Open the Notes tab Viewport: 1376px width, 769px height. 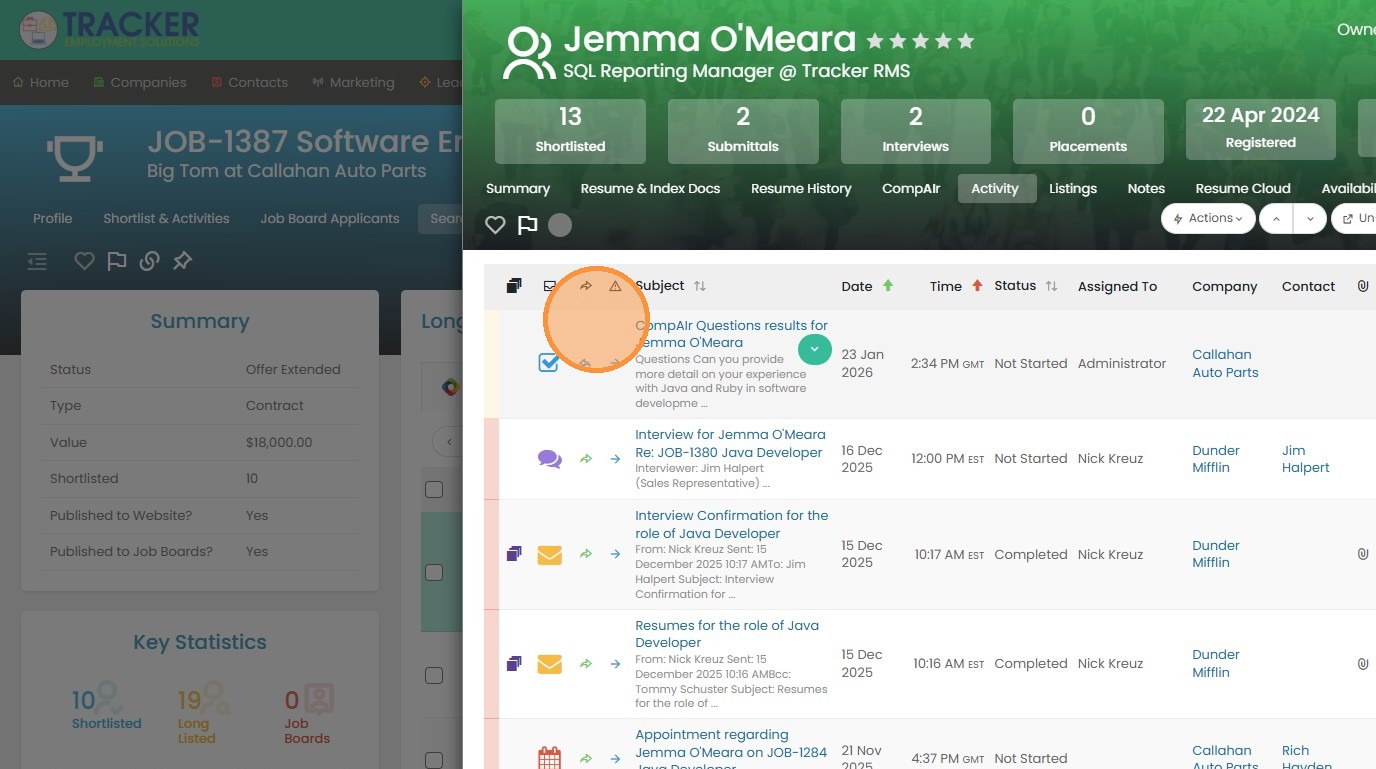(x=1146, y=188)
